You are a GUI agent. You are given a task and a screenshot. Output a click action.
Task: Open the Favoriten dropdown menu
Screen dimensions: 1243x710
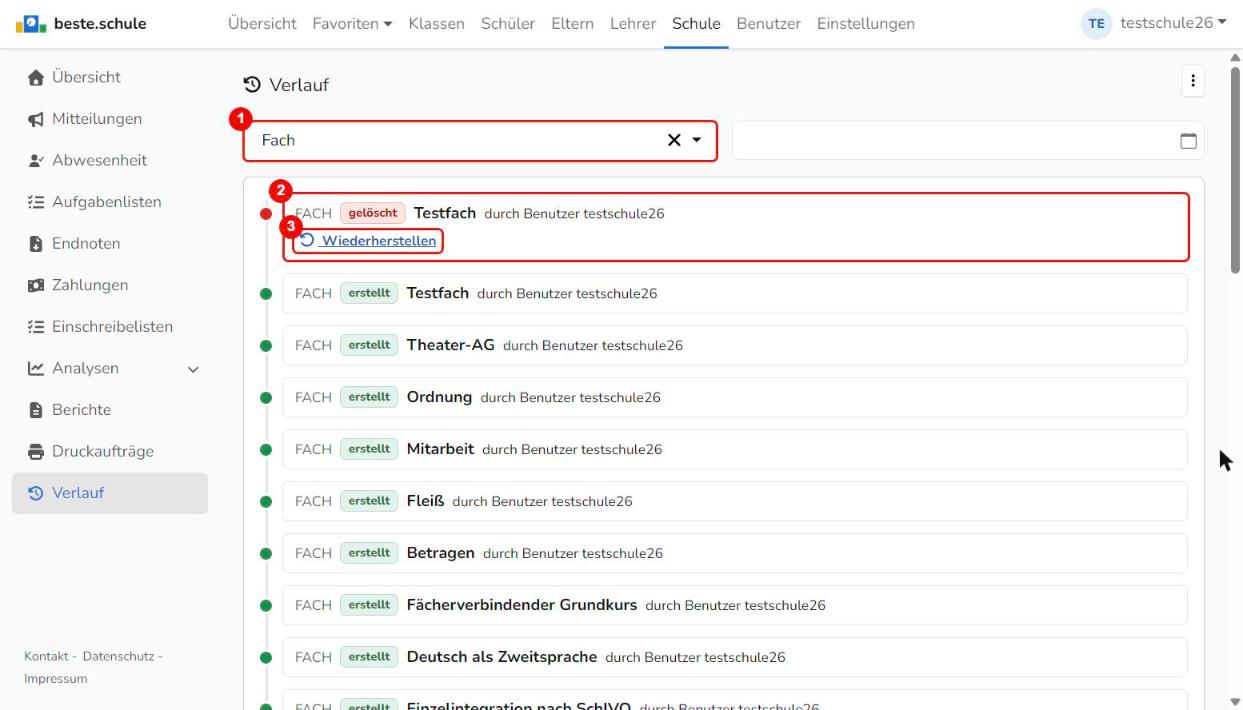pos(352,23)
